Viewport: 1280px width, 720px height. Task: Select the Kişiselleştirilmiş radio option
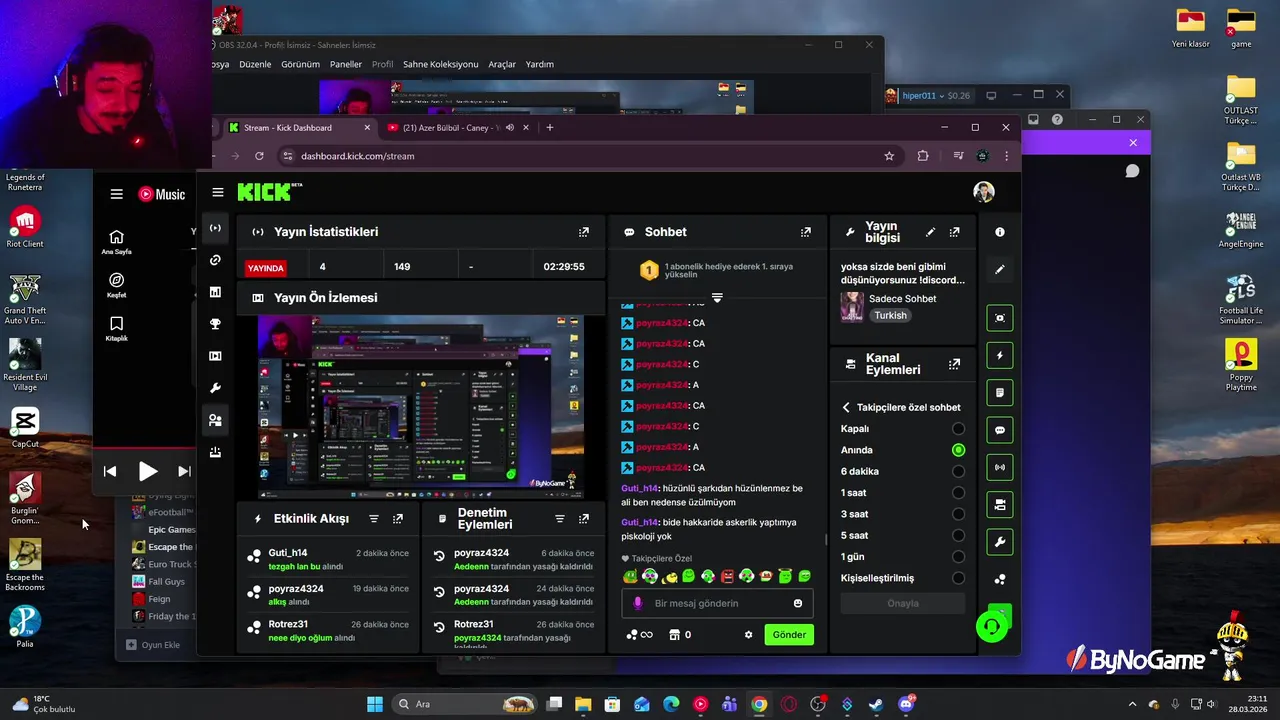pyautogui.click(x=958, y=578)
